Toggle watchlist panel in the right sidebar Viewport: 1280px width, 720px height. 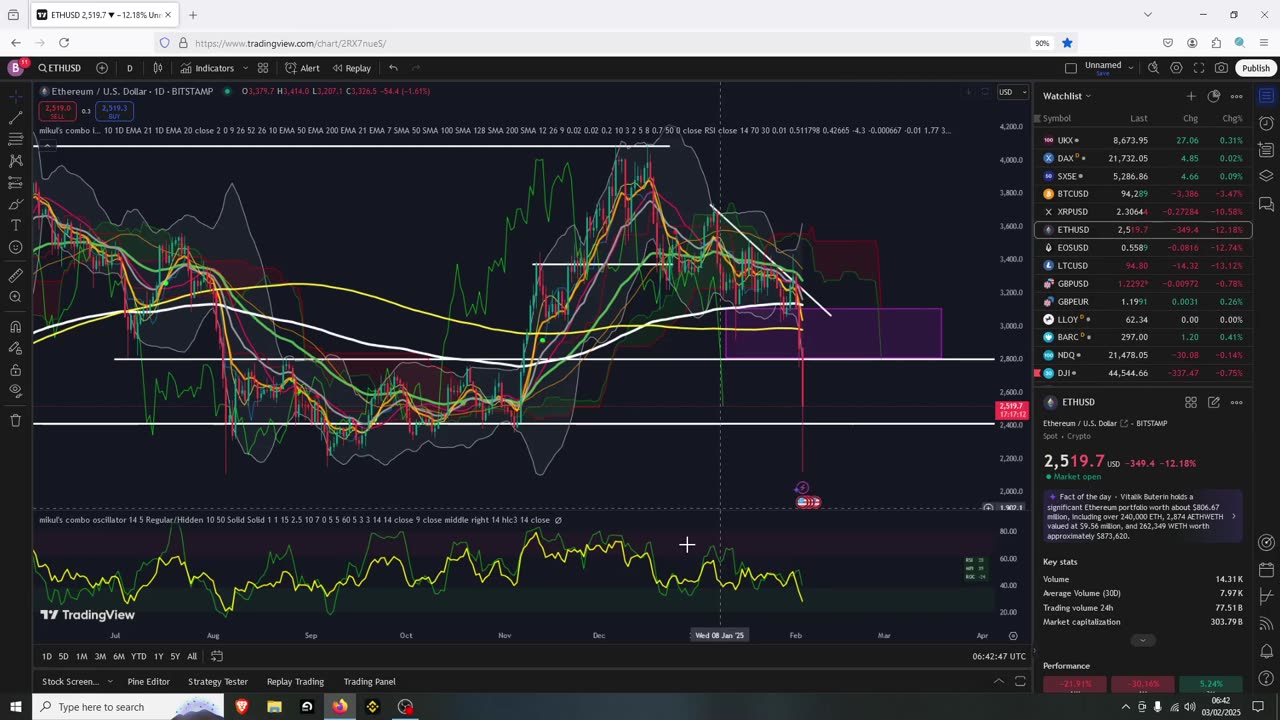[1266, 96]
